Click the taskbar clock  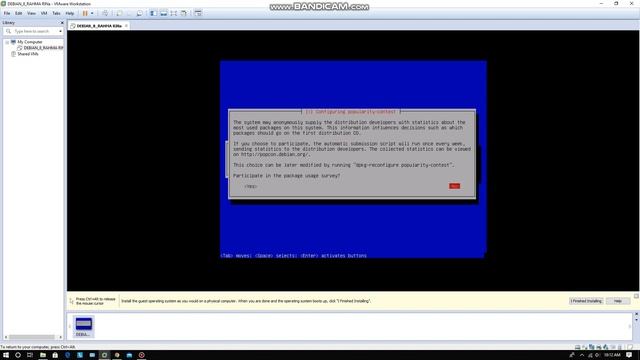[612, 355]
